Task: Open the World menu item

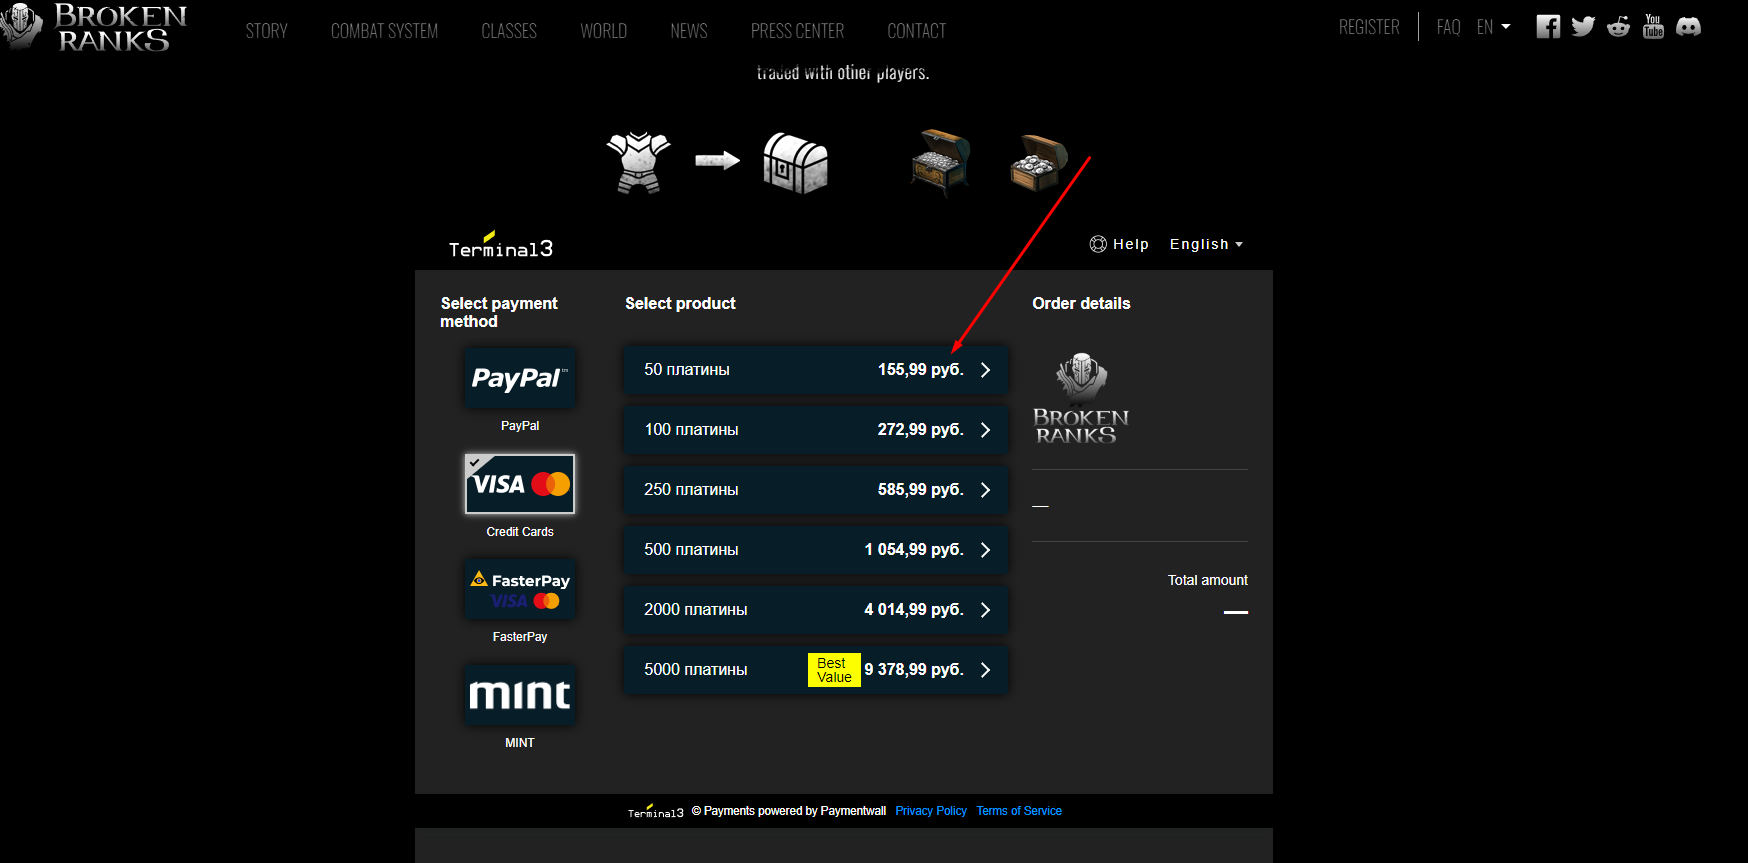Action: (604, 31)
